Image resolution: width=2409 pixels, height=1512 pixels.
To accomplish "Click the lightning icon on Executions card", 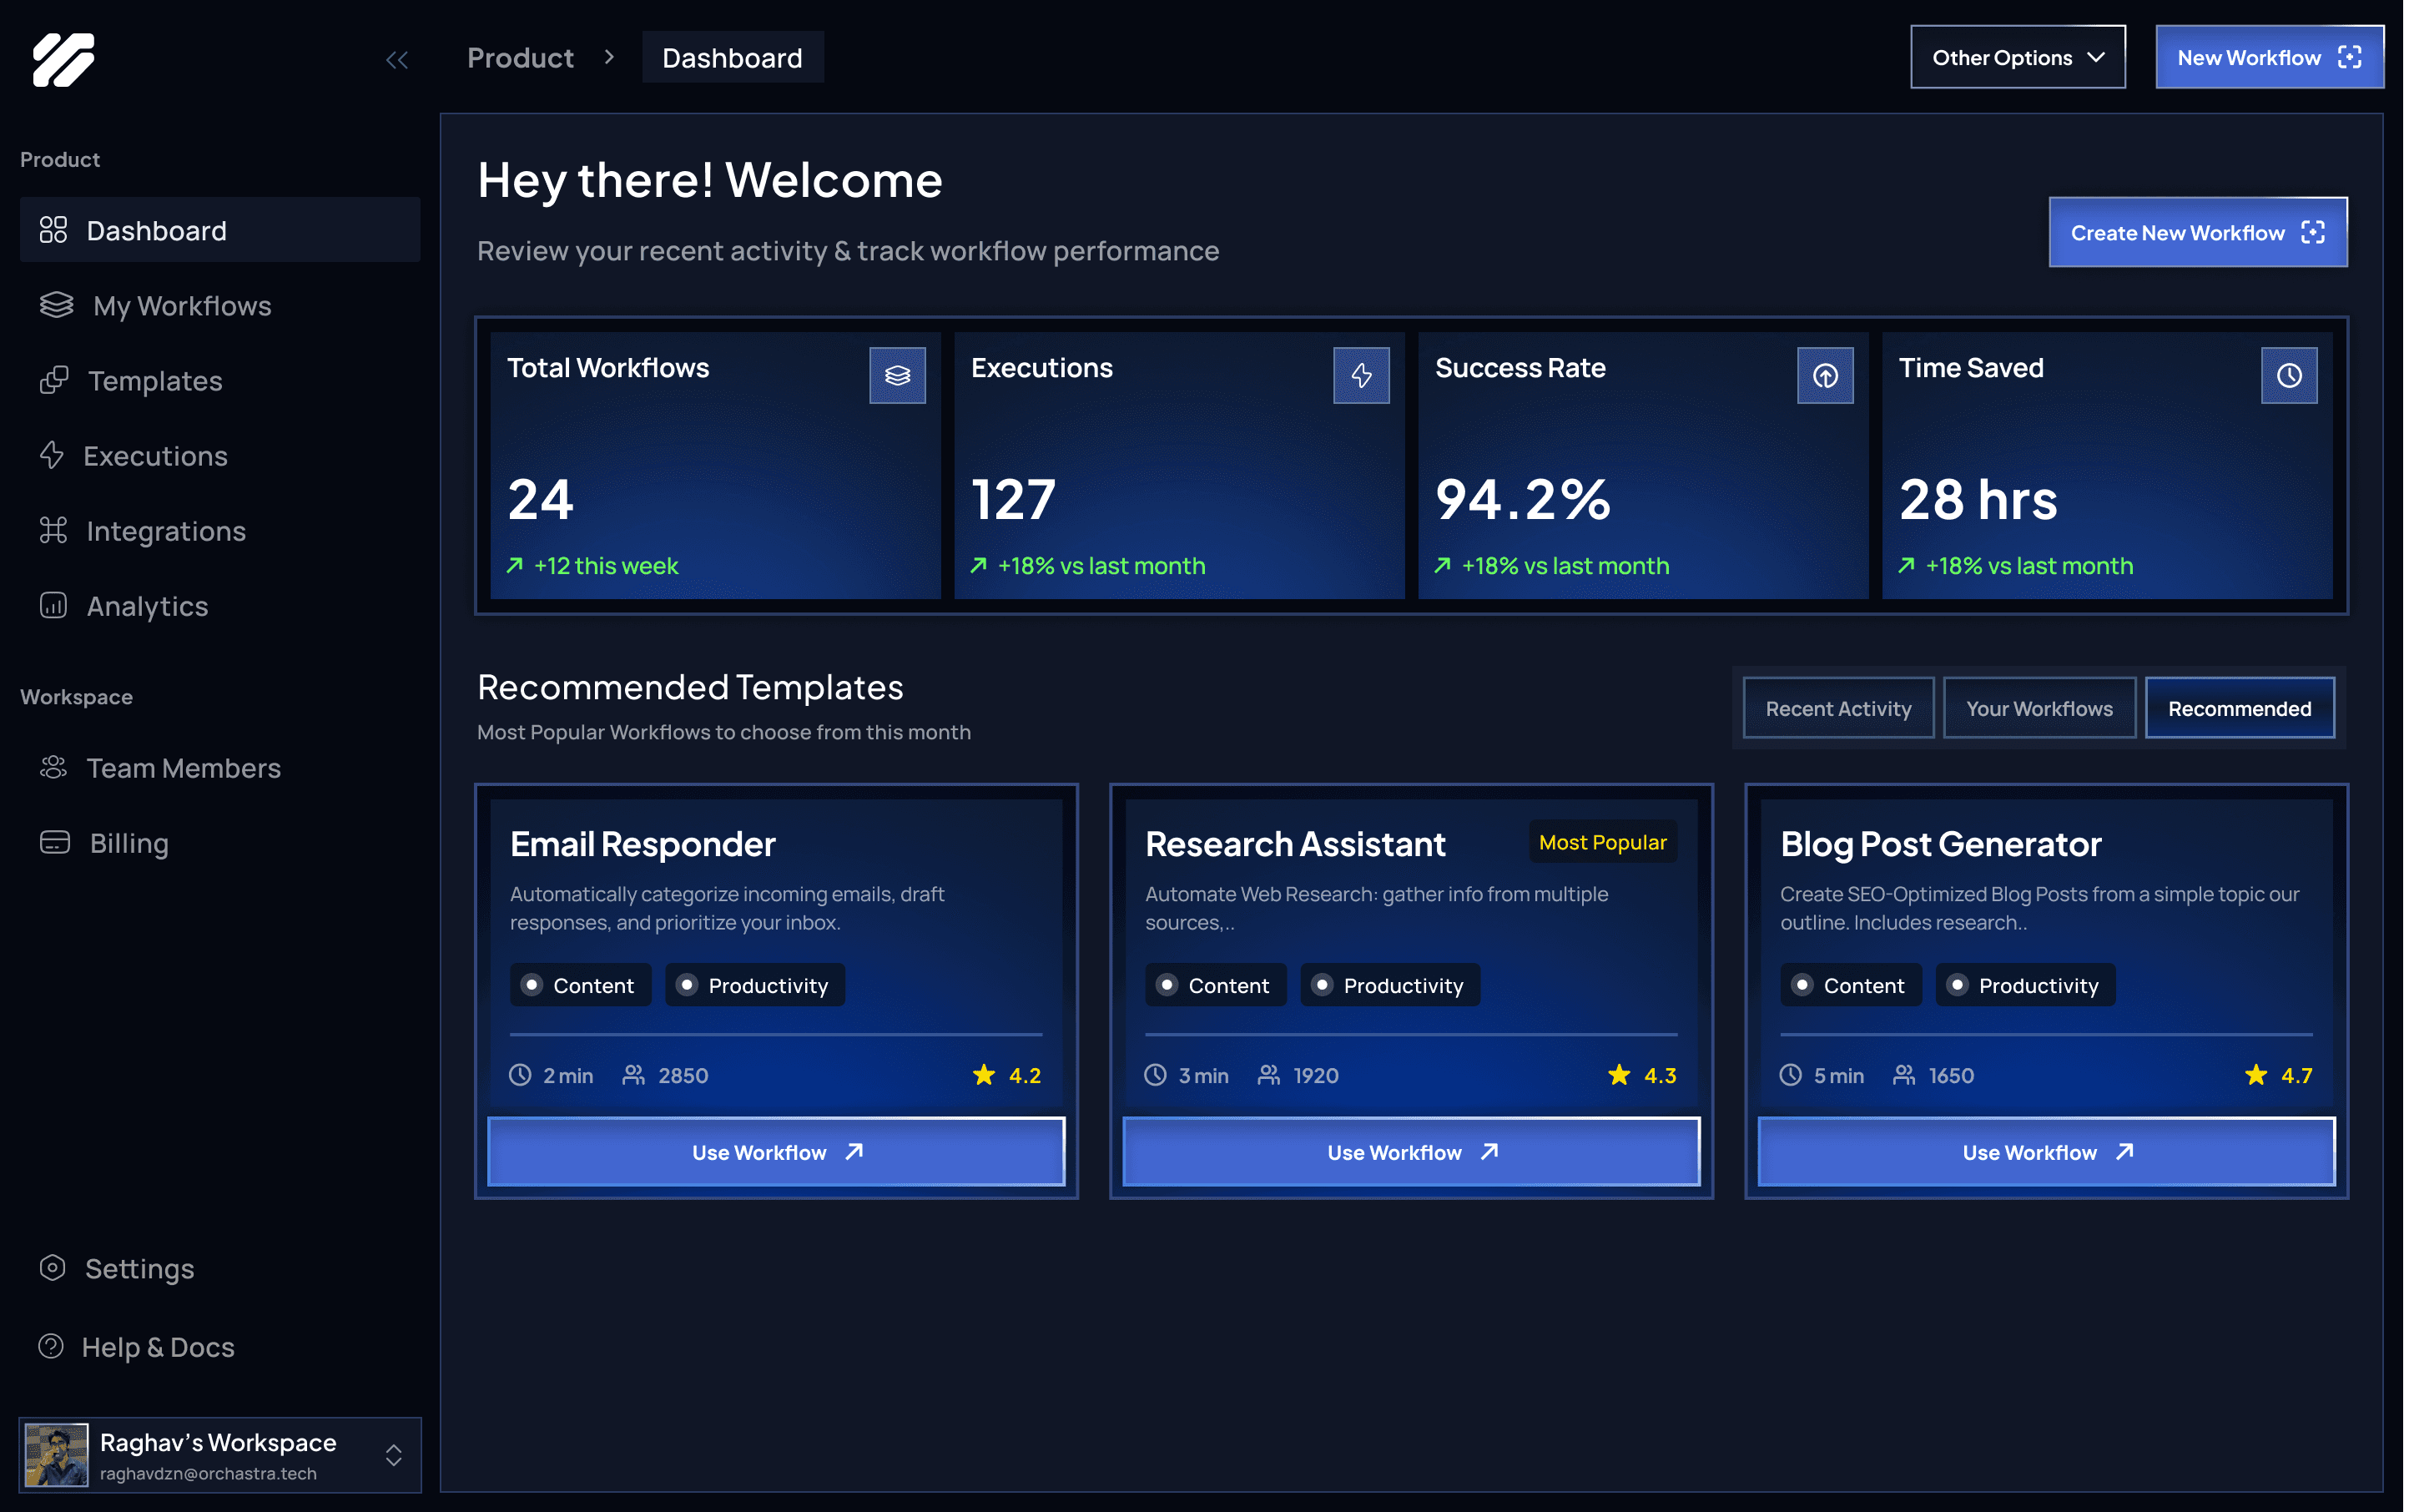I will tap(1361, 375).
